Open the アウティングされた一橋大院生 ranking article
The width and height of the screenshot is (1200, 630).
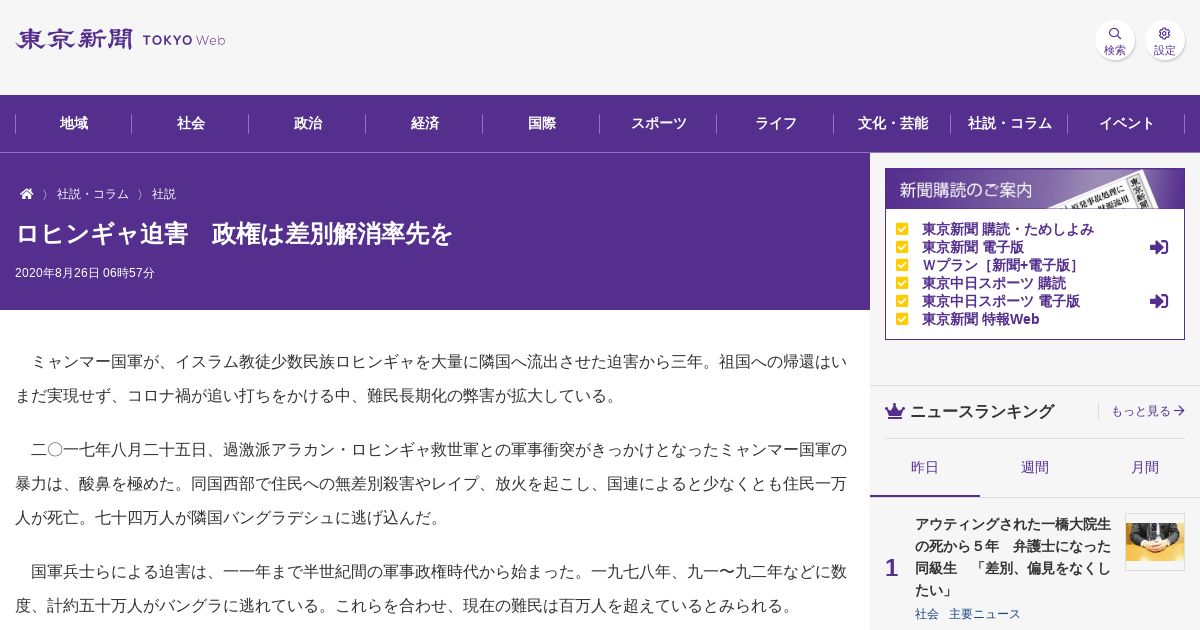coord(1013,557)
